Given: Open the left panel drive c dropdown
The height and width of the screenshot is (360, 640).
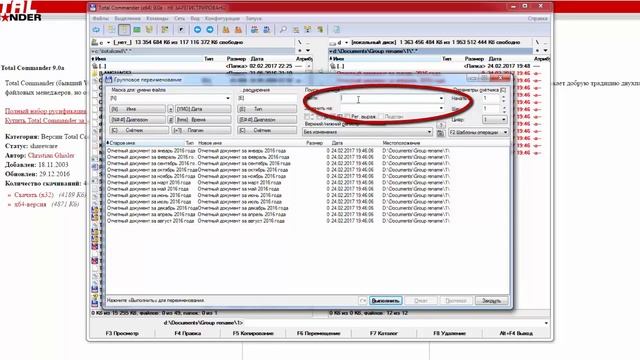Looking at the screenshot, I should 109,42.
